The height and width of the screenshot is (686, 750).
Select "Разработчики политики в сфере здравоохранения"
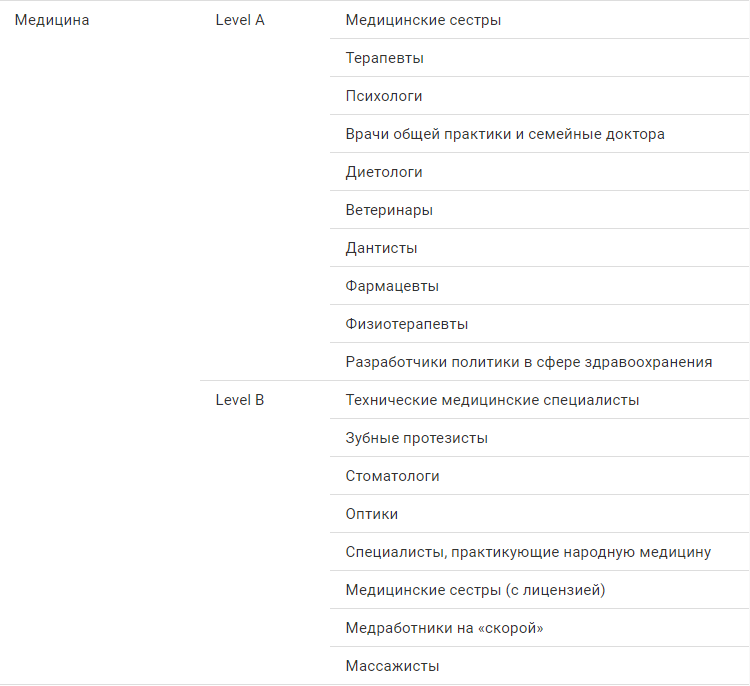[529, 362]
